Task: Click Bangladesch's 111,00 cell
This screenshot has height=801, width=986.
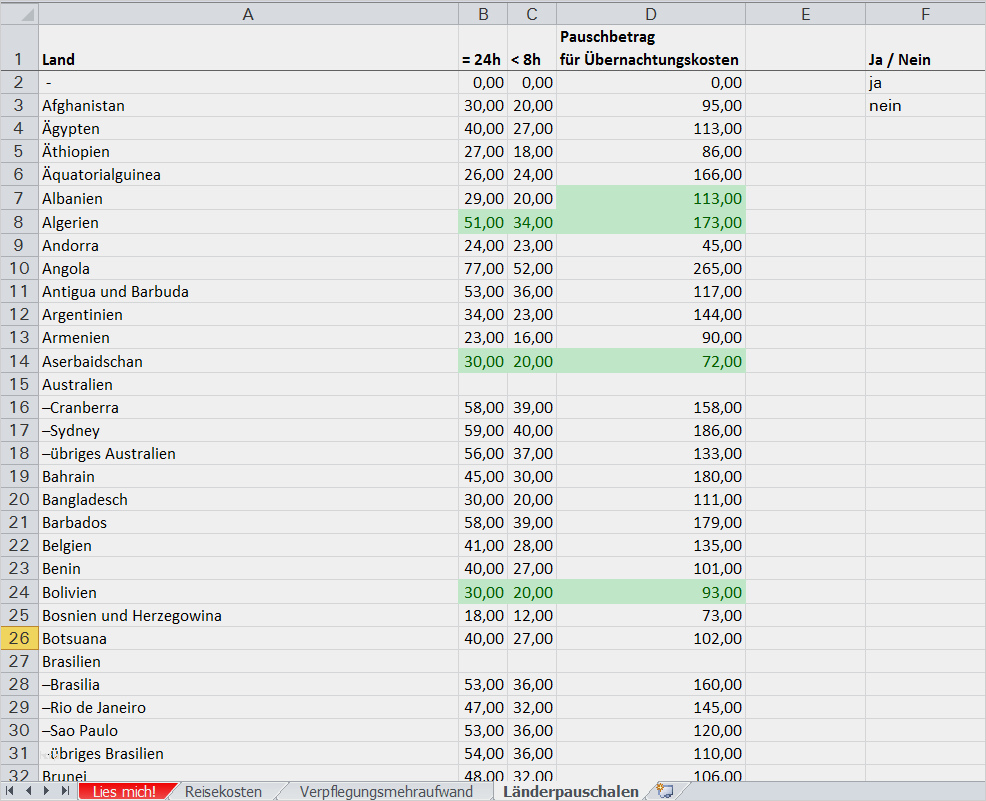Action: pos(651,499)
